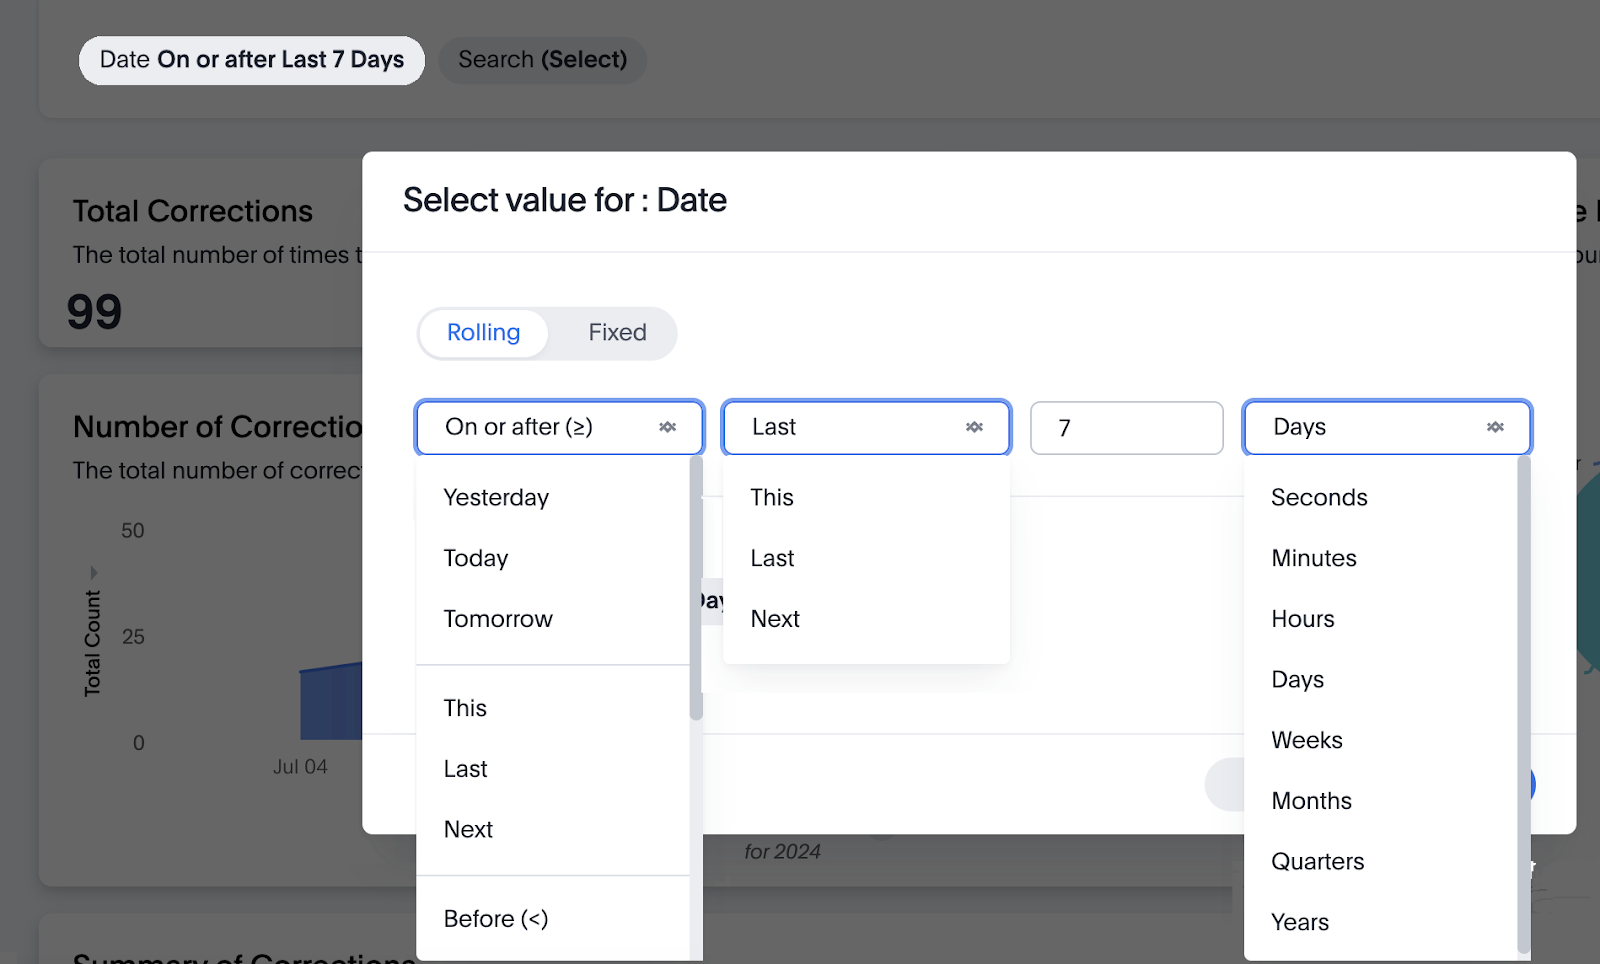Click the time unit list scrollbar
The image size is (1600, 964).
(x=1524, y=705)
